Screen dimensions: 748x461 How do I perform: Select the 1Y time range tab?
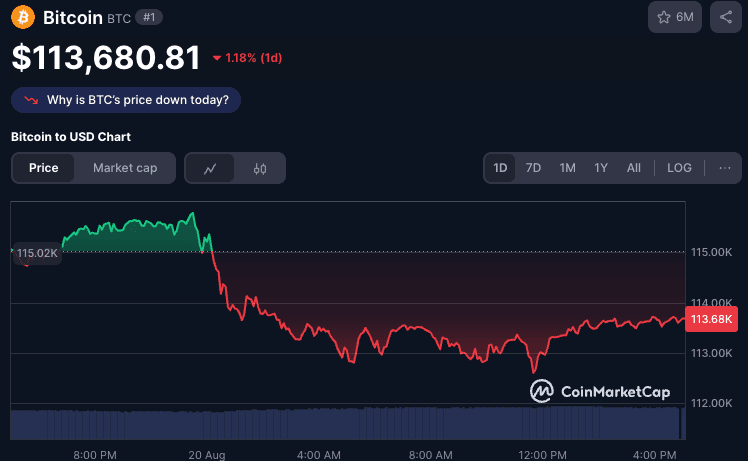pyautogui.click(x=601, y=168)
